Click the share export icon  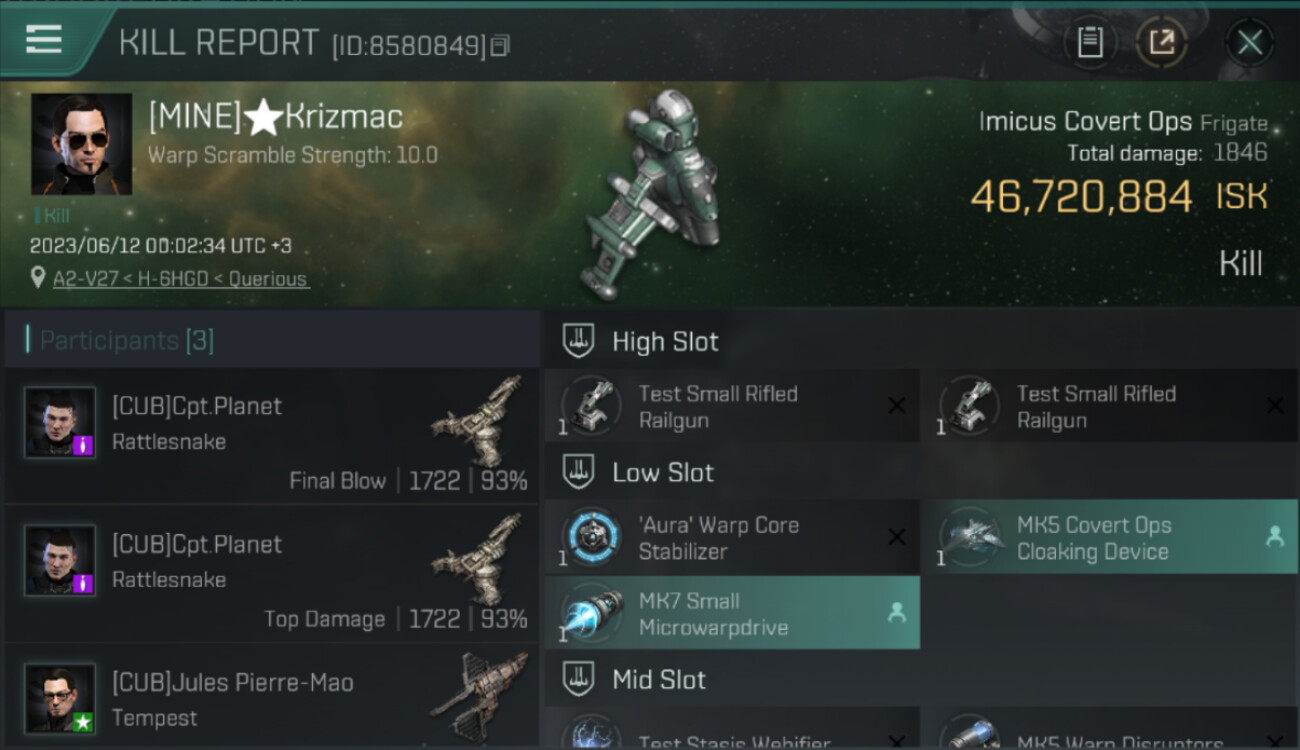tap(1162, 42)
